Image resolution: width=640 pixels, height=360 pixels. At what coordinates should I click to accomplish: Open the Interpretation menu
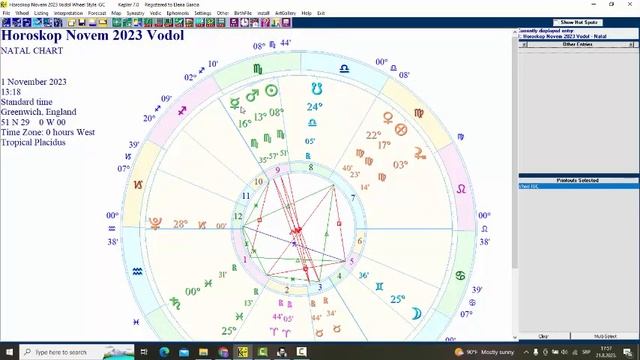click(68, 13)
